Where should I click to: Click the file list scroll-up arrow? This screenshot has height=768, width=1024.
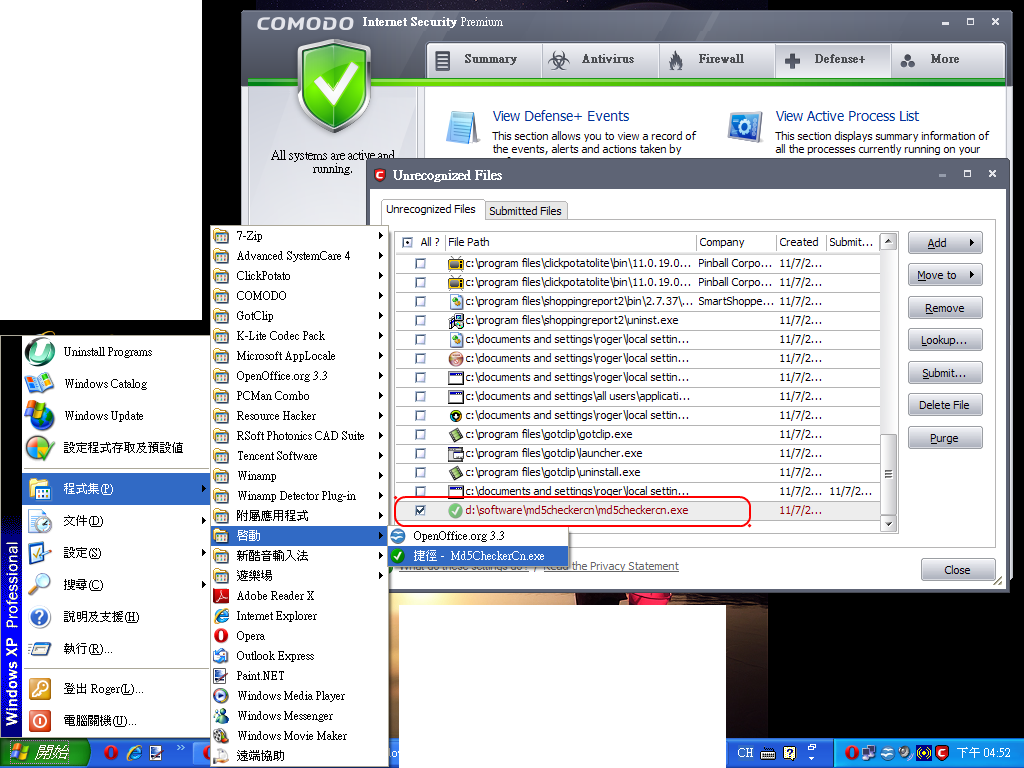[888, 242]
